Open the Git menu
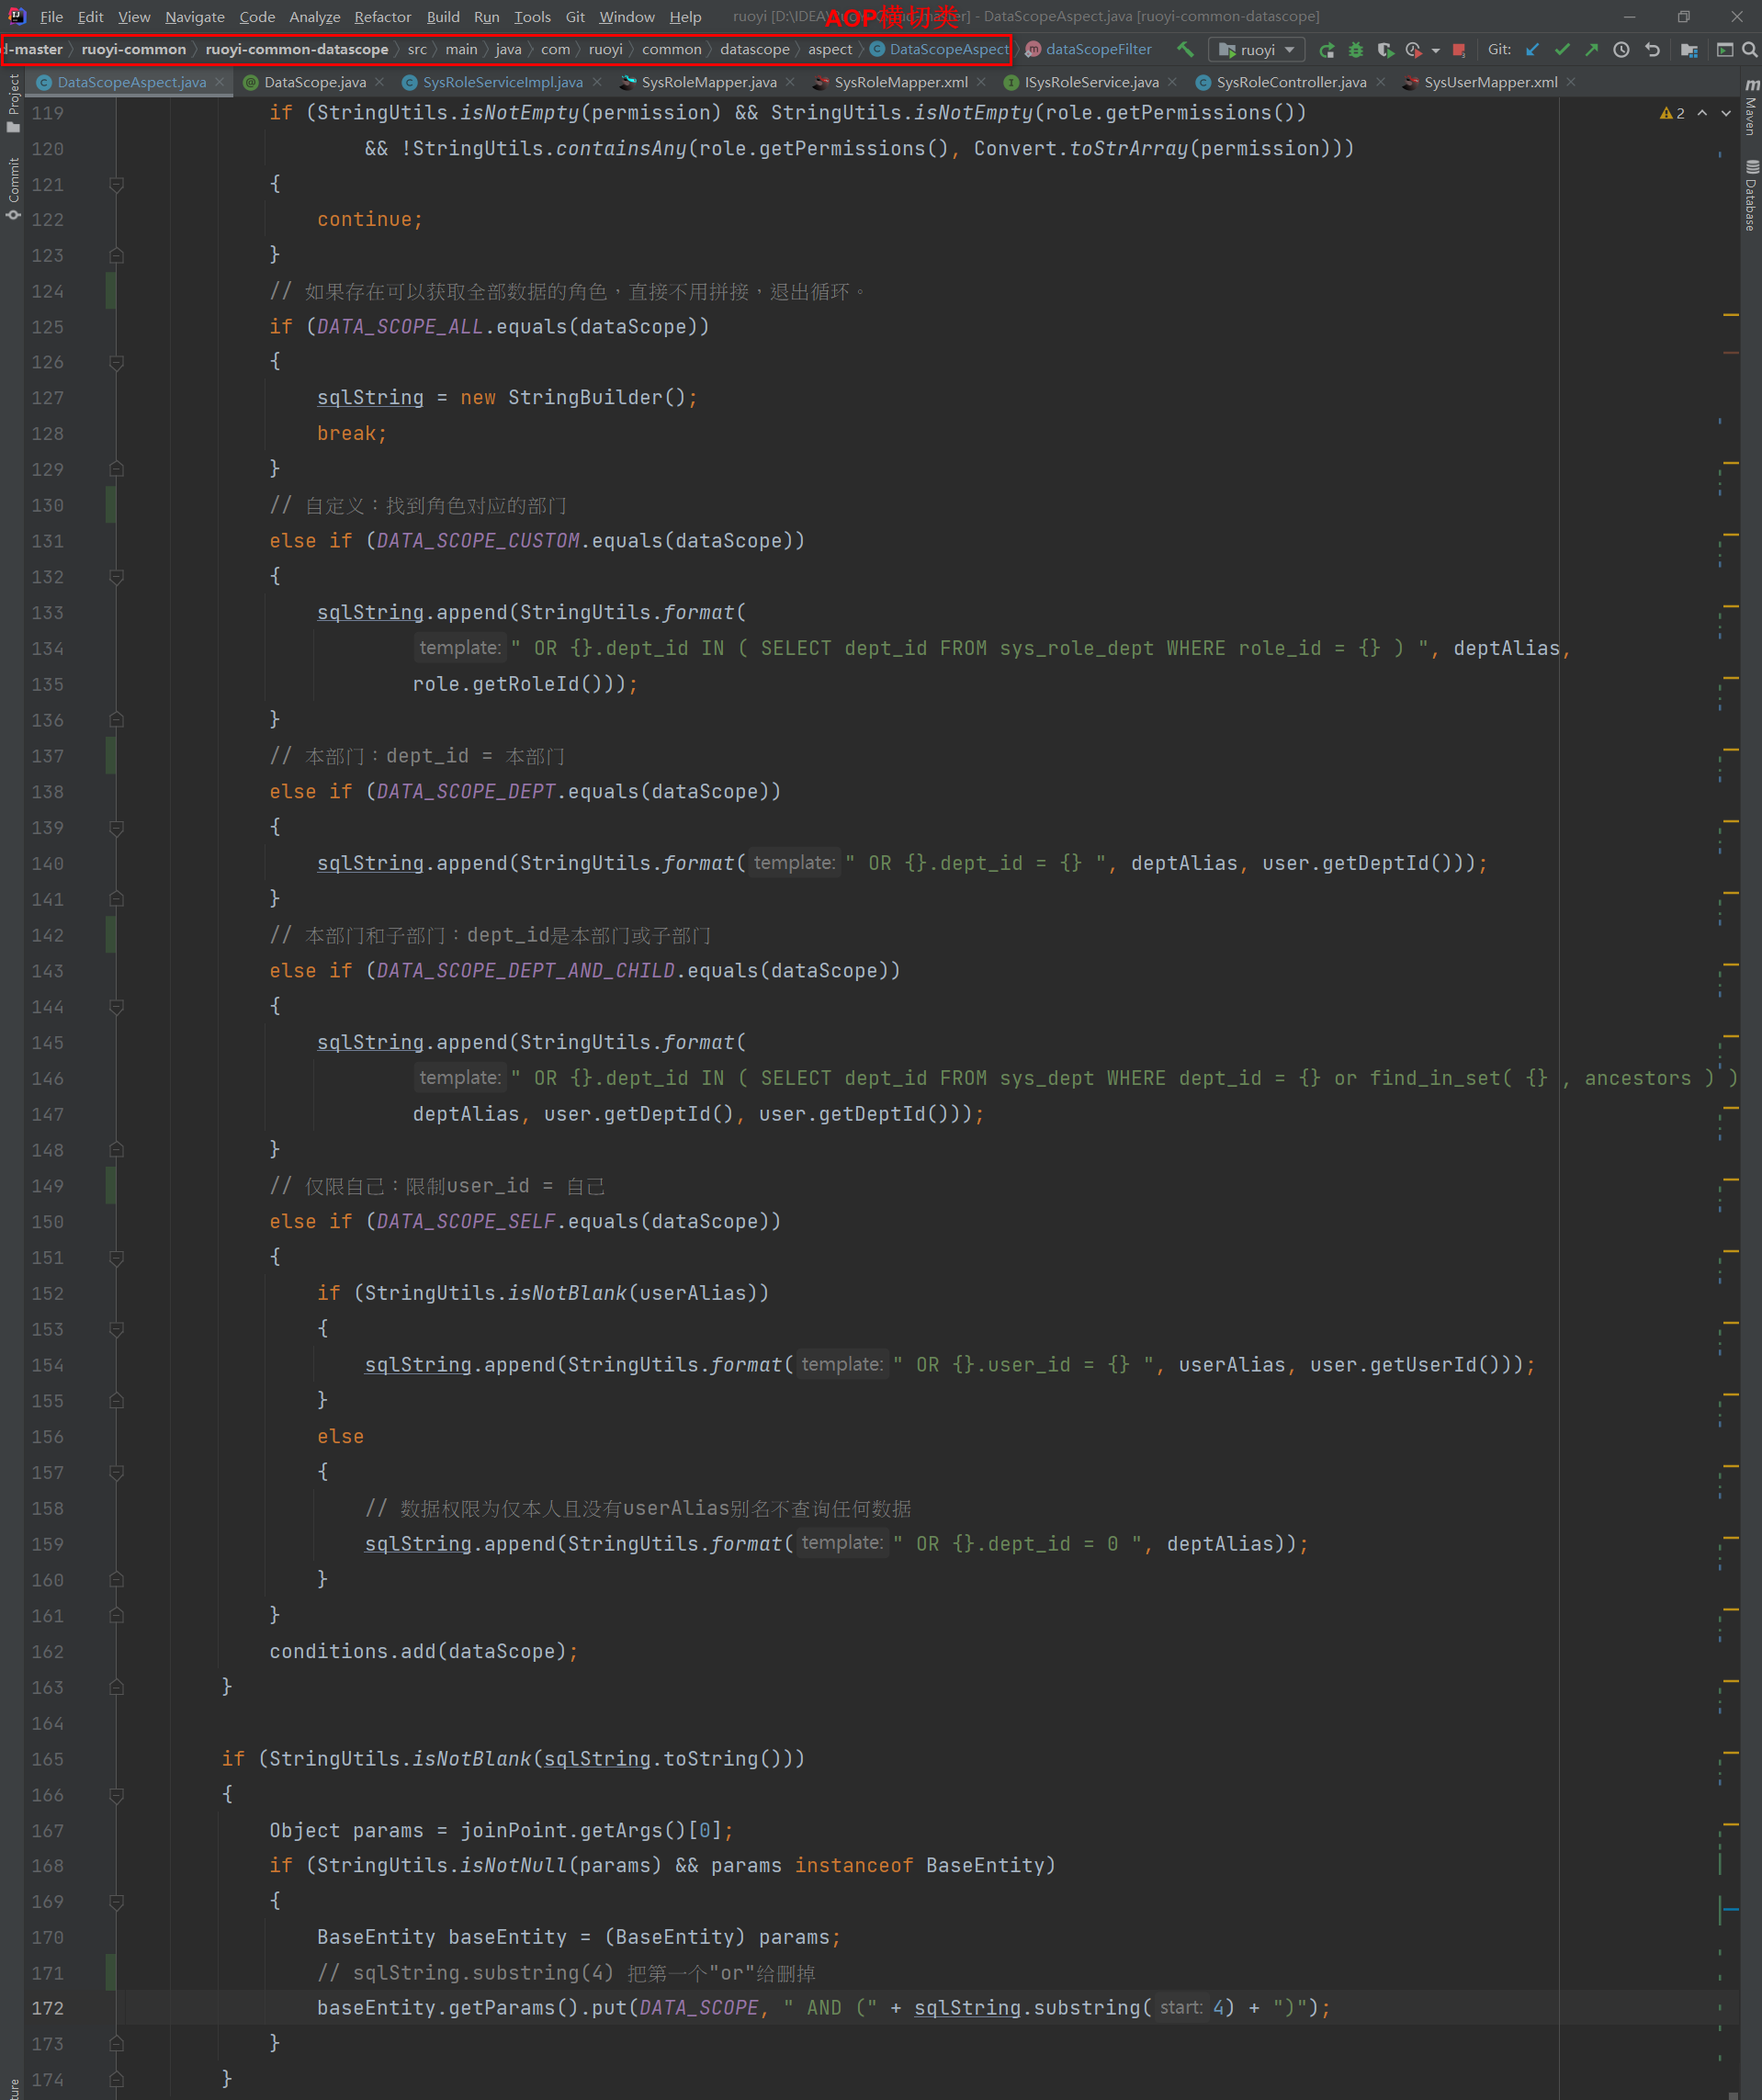 coord(575,16)
